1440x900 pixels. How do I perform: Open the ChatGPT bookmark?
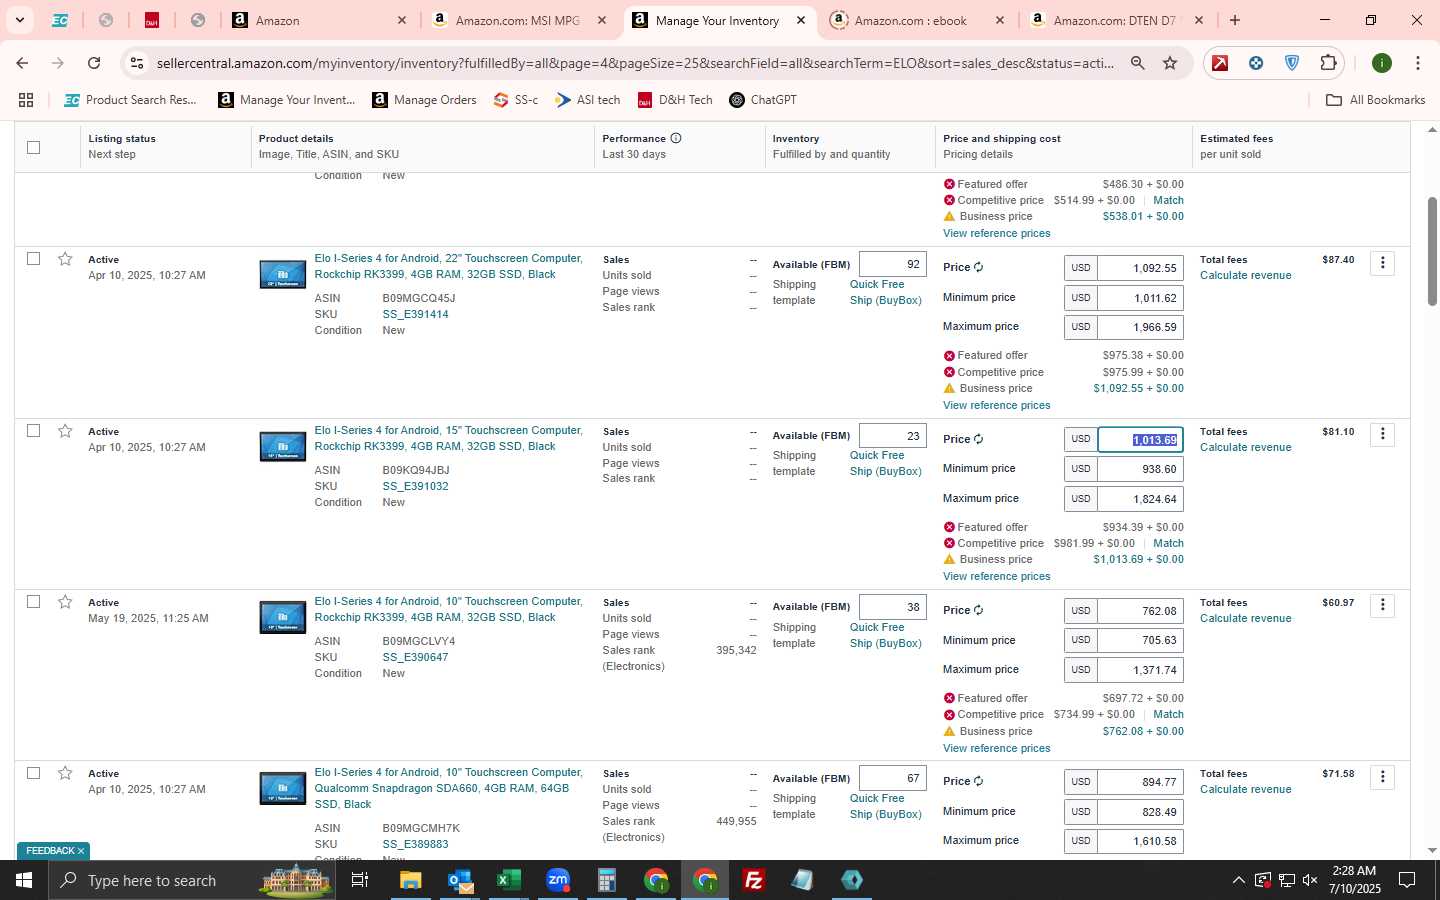pos(763,100)
